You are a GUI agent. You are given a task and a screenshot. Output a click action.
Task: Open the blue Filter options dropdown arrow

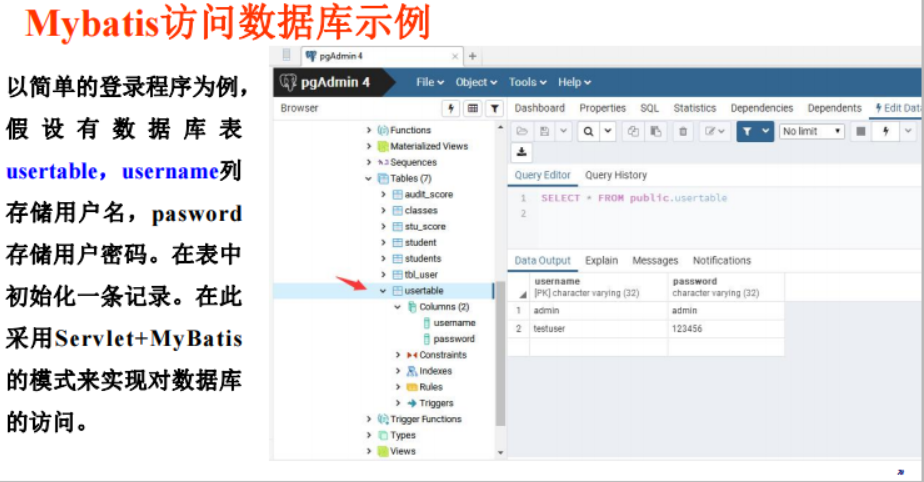coord(765,131)
